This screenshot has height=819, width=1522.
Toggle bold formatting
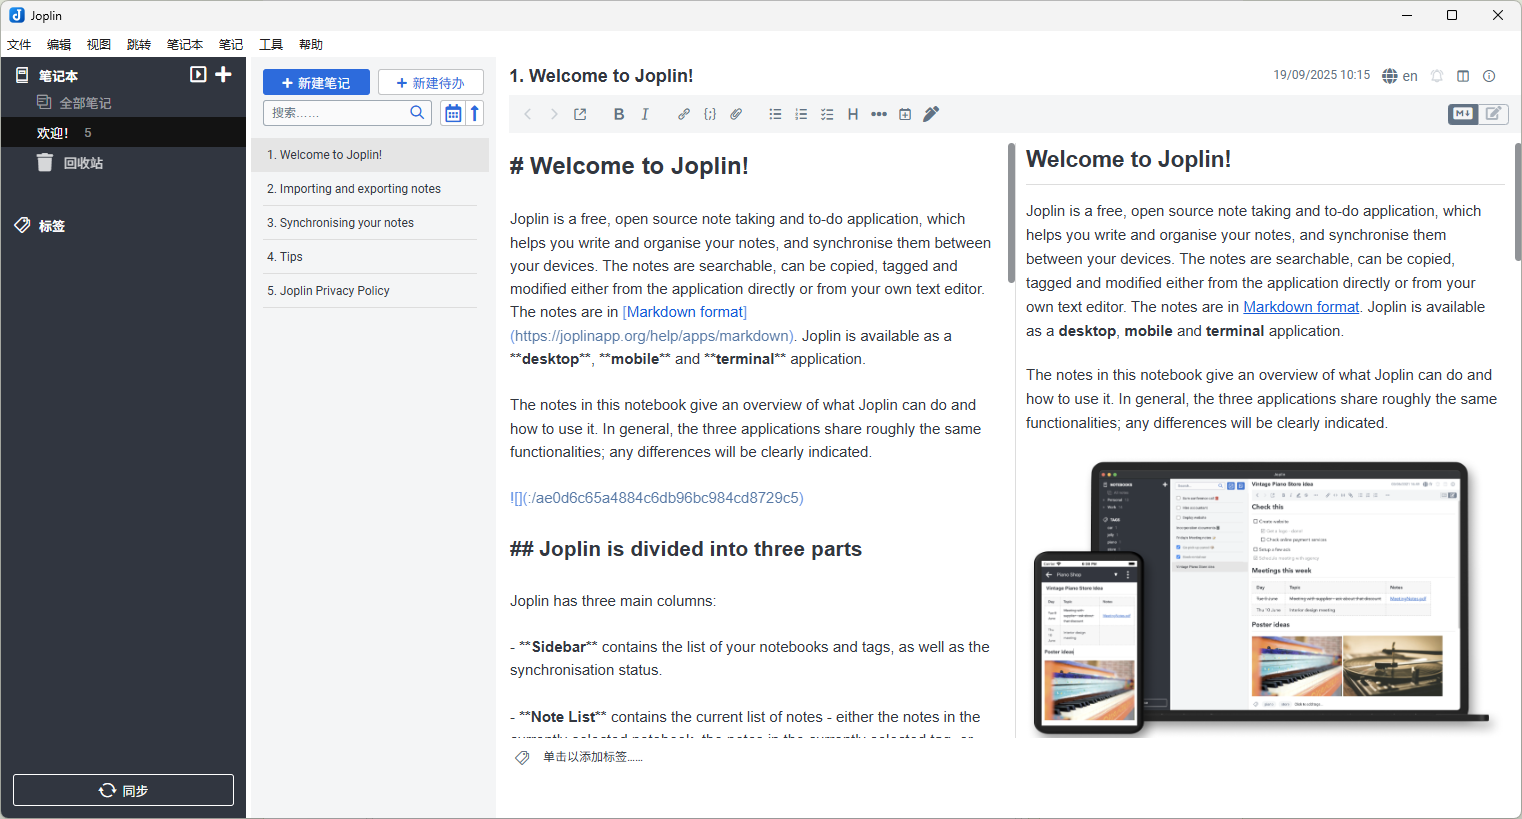pos(619,113)
